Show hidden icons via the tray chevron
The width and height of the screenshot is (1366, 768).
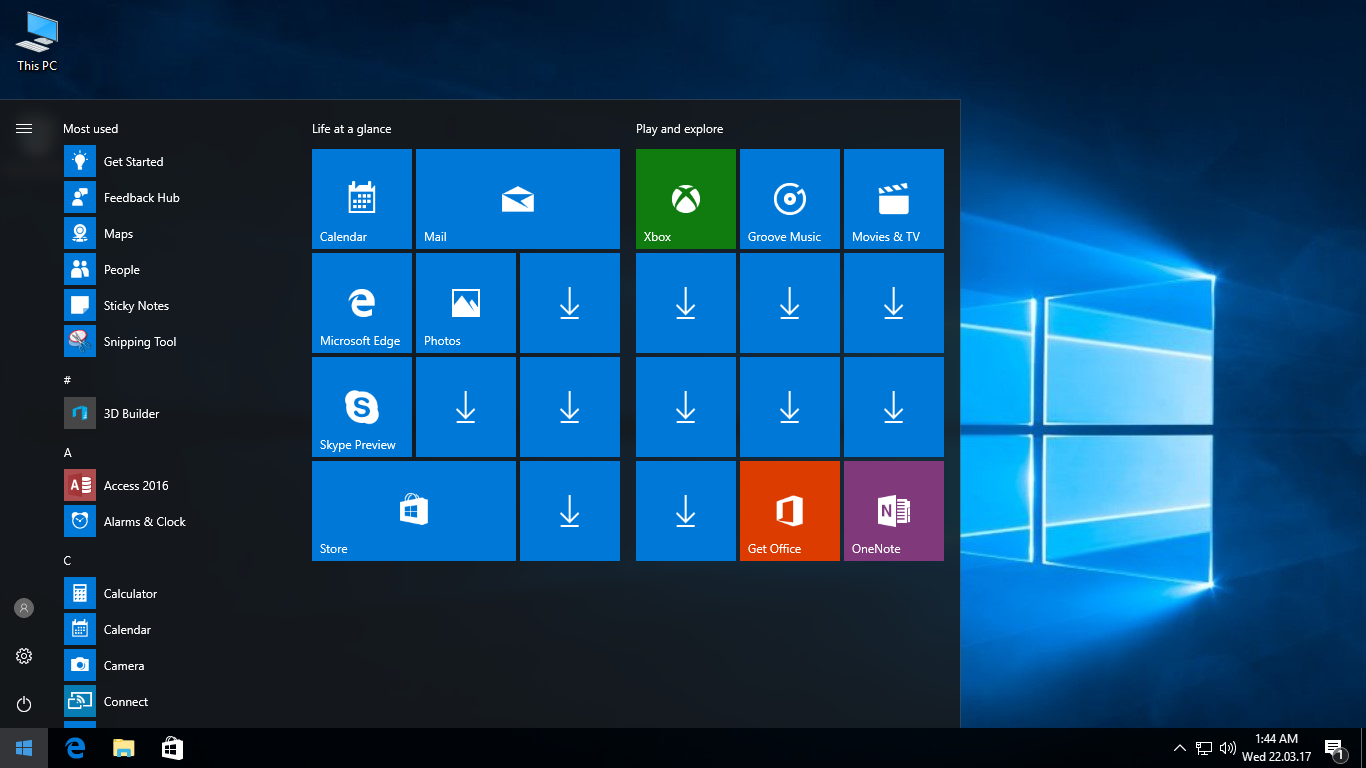pyautogui.click(x=1180, y=748)
